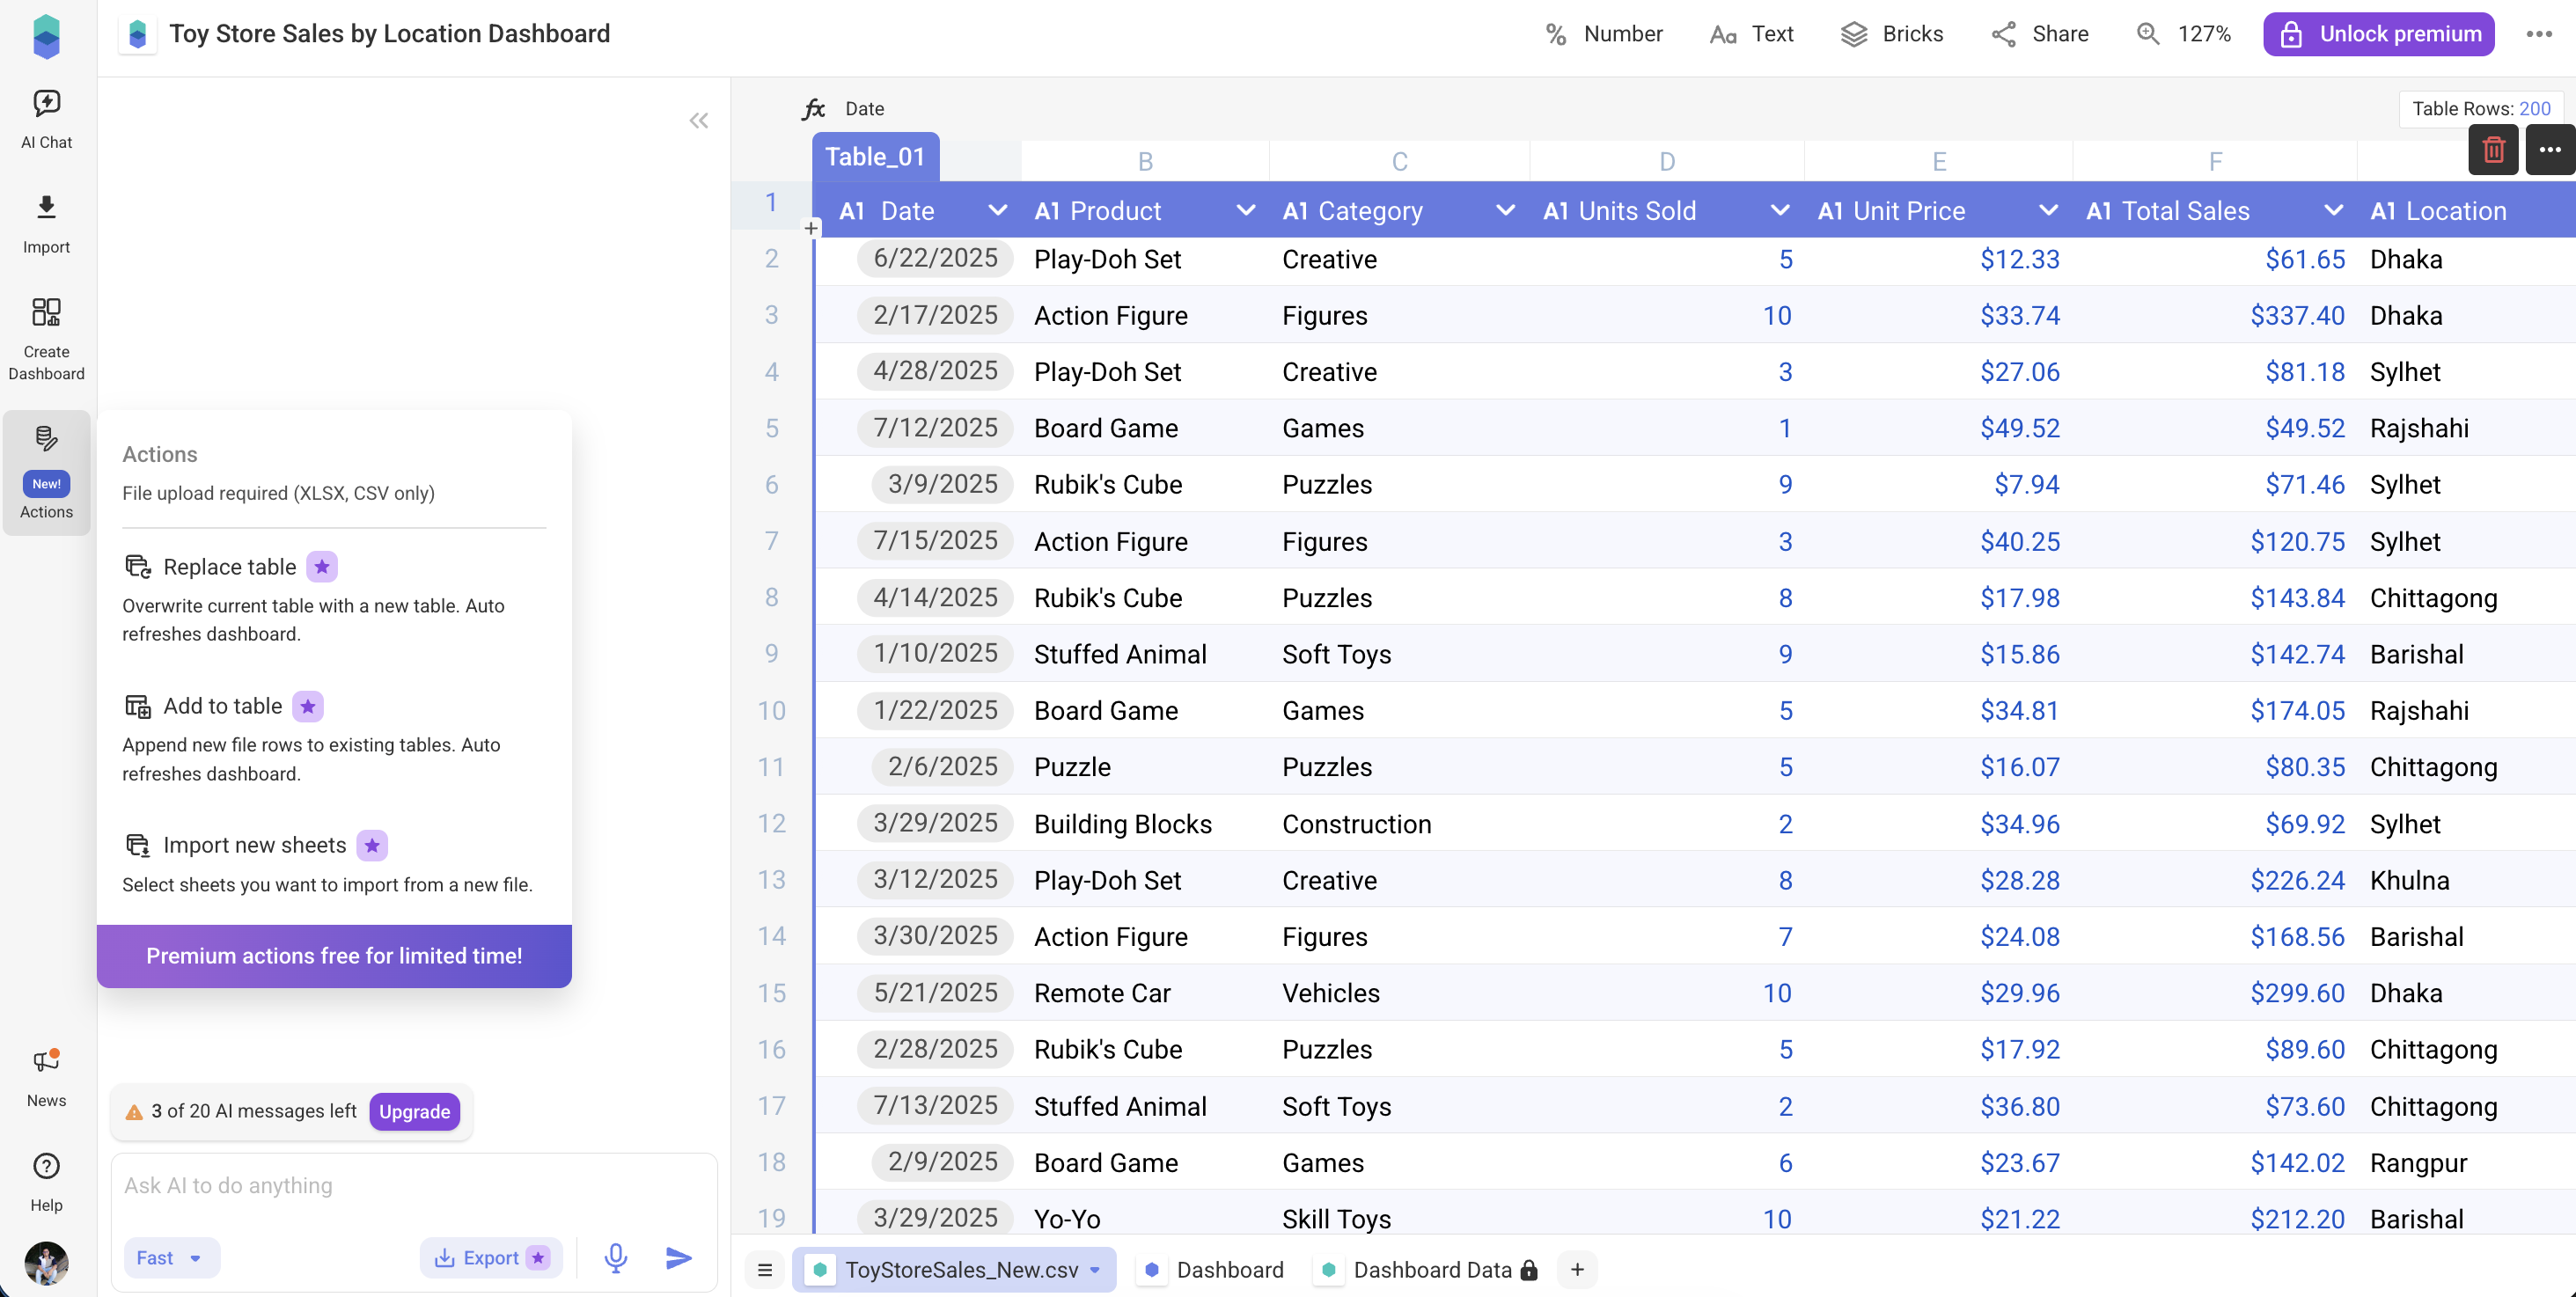Click the Unlock premium button
Viewport: 2576px width, 1297px height.
[x=2378, y=34]
